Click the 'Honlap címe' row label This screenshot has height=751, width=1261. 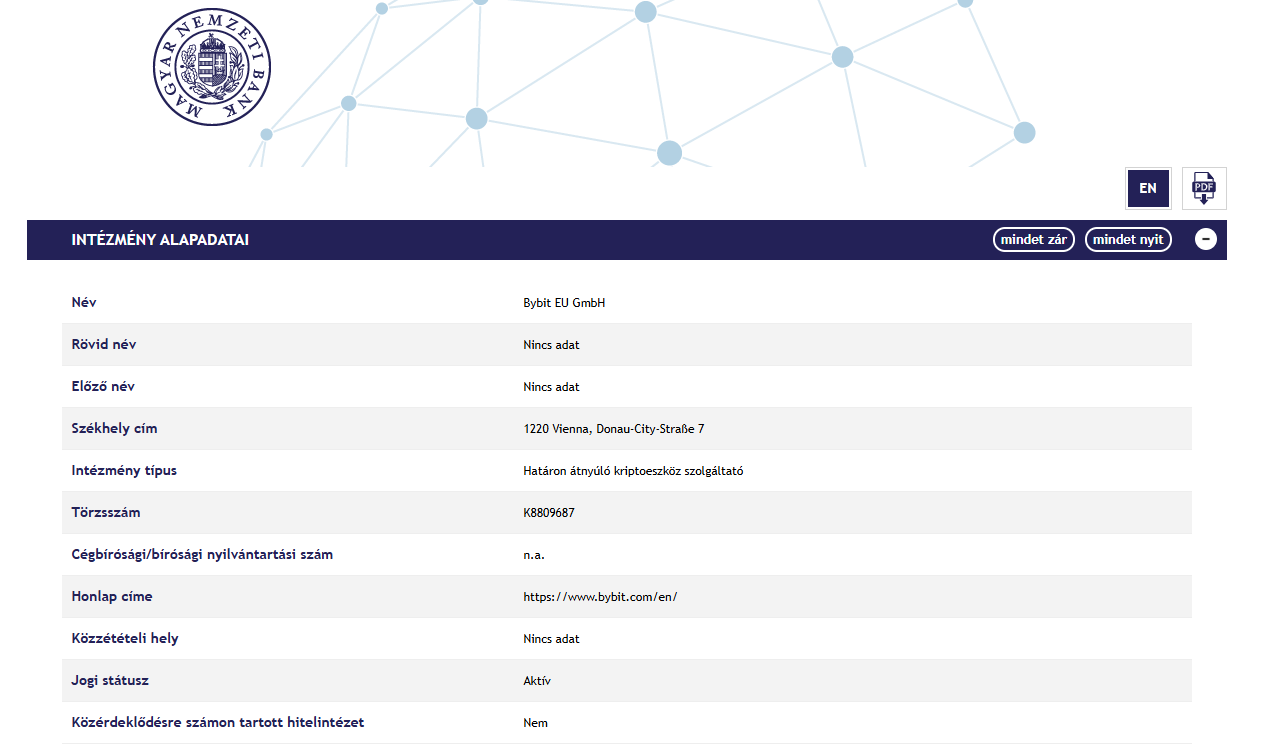[112, 596]
